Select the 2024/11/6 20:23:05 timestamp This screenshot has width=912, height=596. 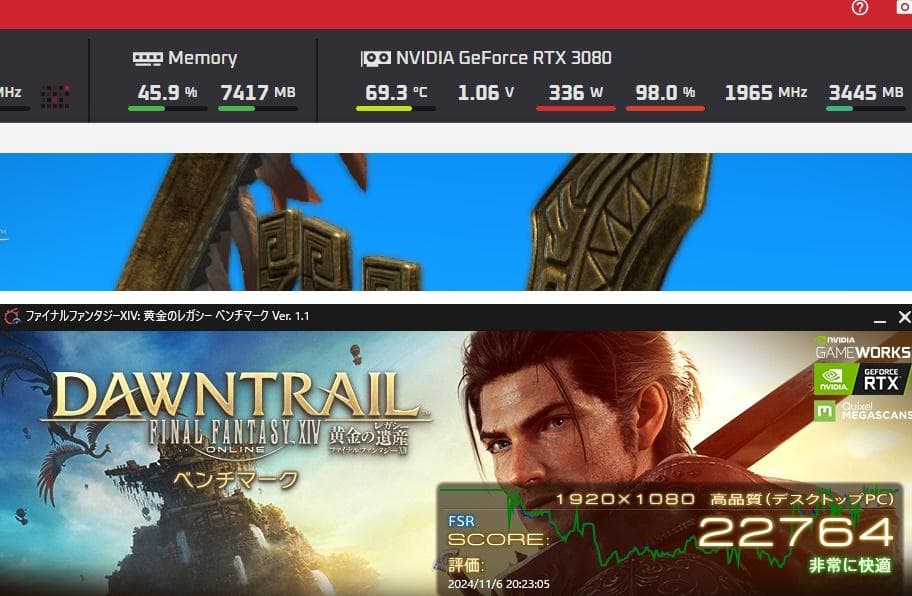(498, 584)
